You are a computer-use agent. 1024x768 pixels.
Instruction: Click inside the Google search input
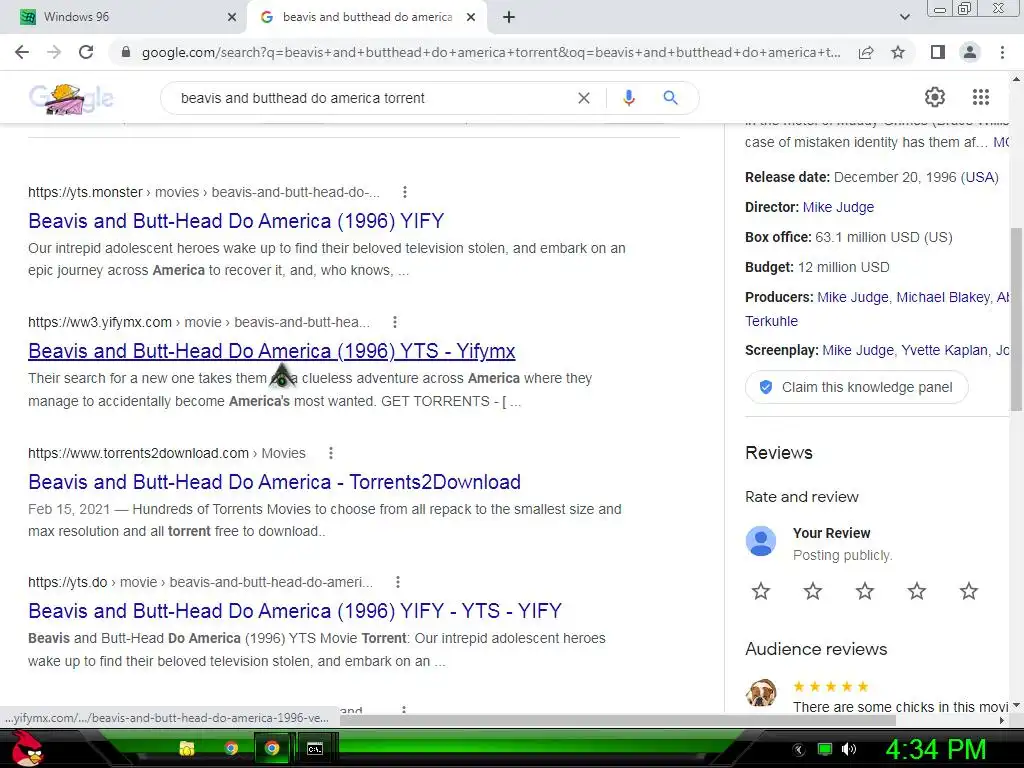click(372, 98)
